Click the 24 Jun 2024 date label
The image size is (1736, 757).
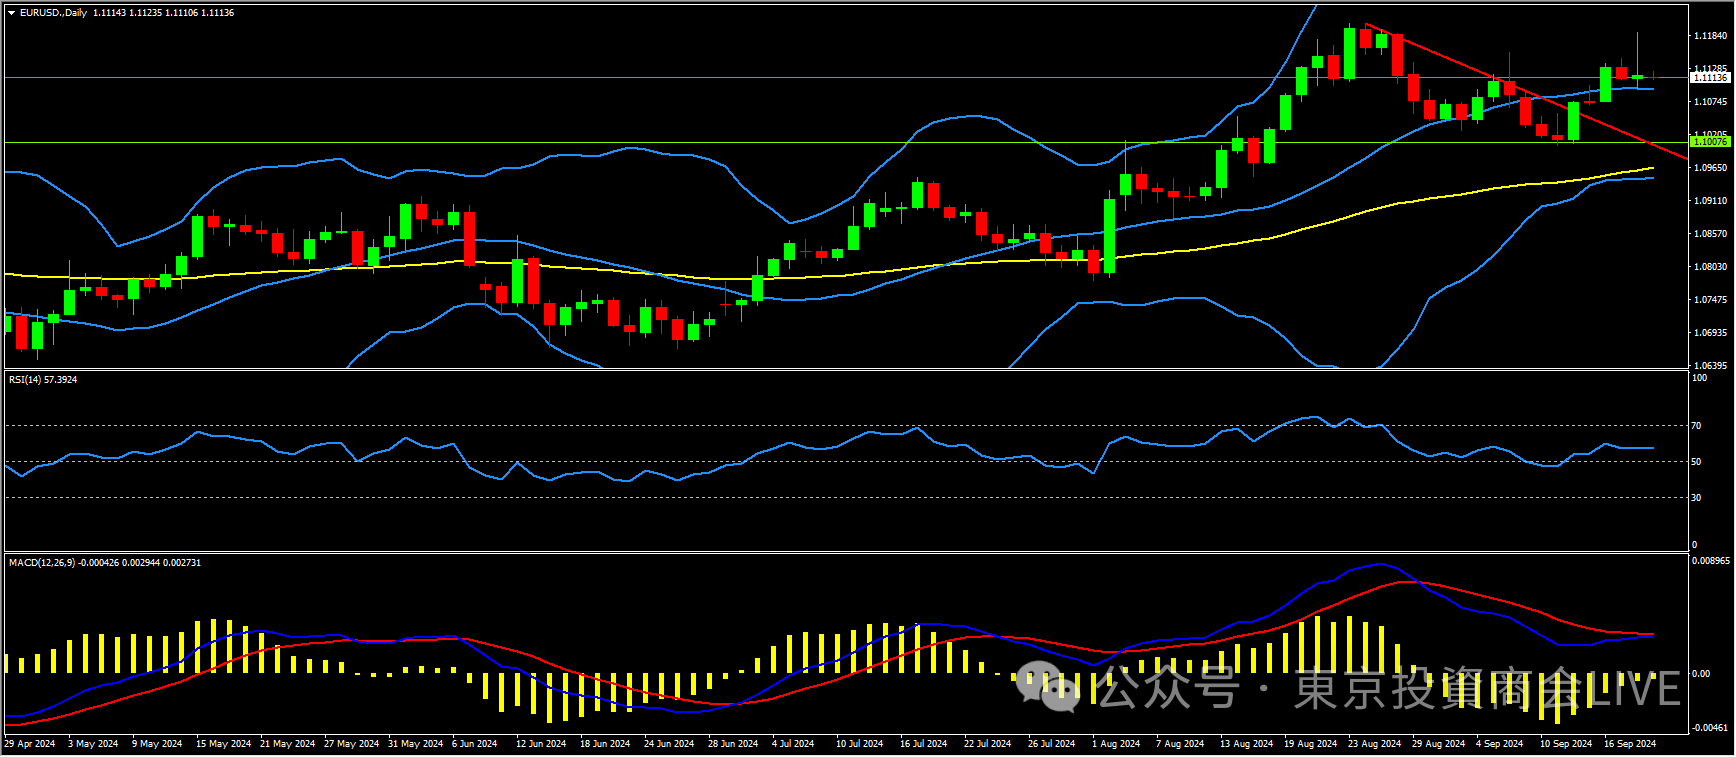669,744
